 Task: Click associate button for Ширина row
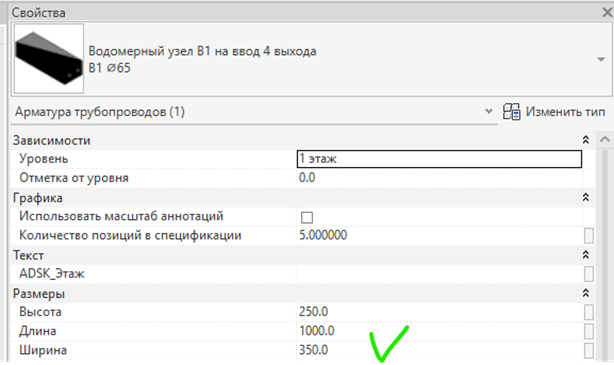point(589,350)
